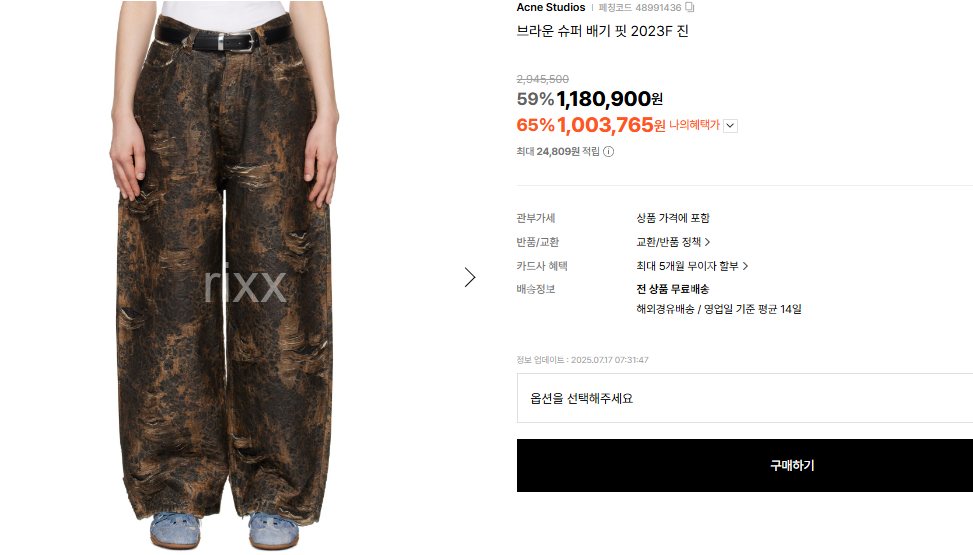Click the 페칭코드 48991436 code text
The height and width of the screenshot is (555, 973).
point(640,7)
